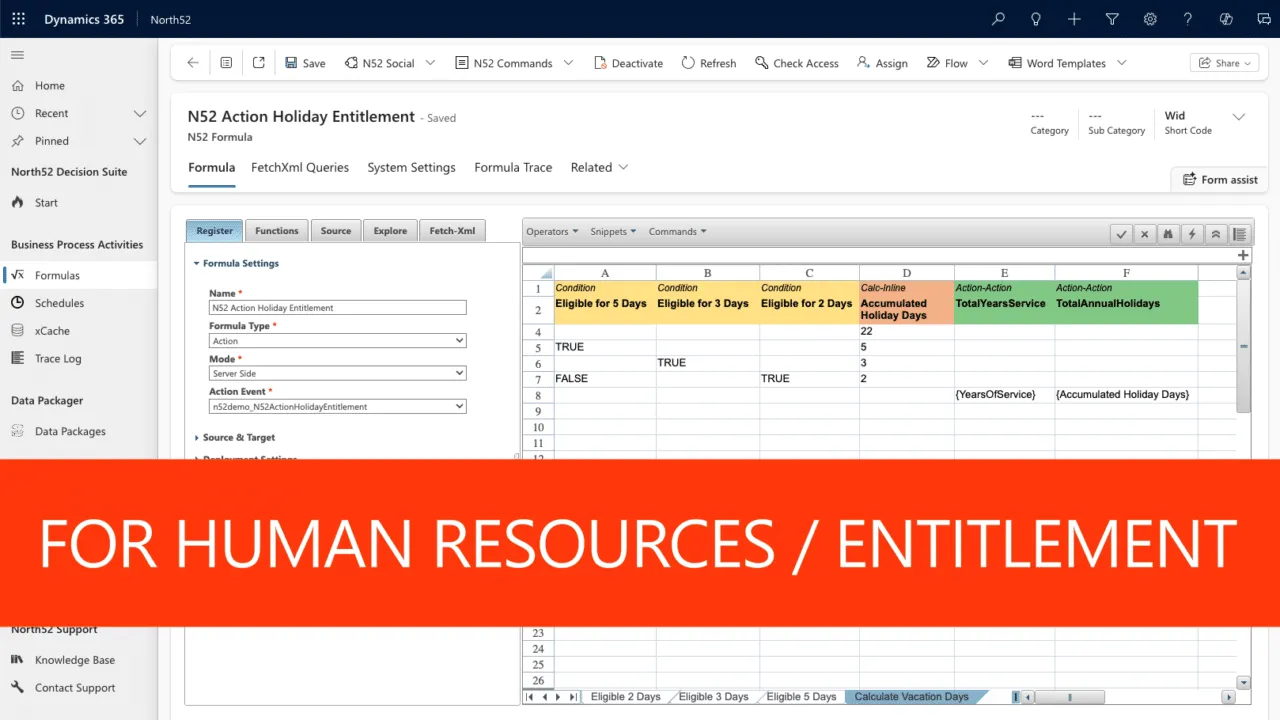
Task: Expand the header fields chevron next to Short Code
Action: 1239,117
